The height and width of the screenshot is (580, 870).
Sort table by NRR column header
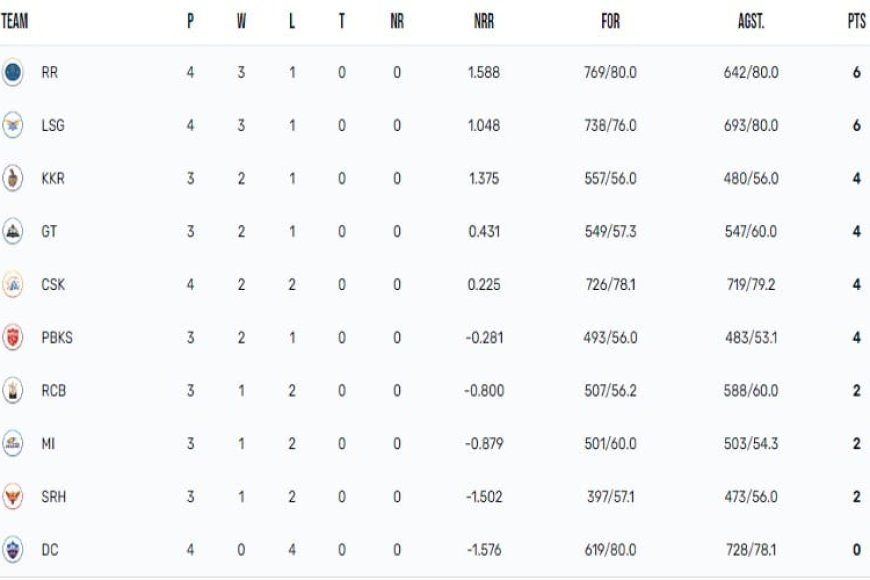484,22
